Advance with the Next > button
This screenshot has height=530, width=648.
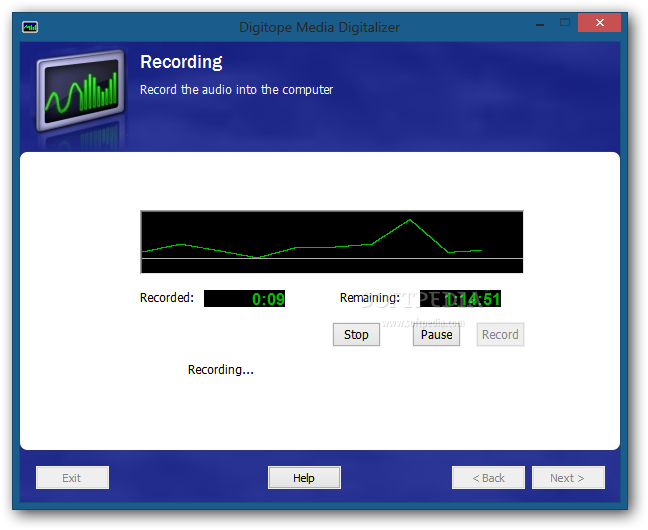568,477
